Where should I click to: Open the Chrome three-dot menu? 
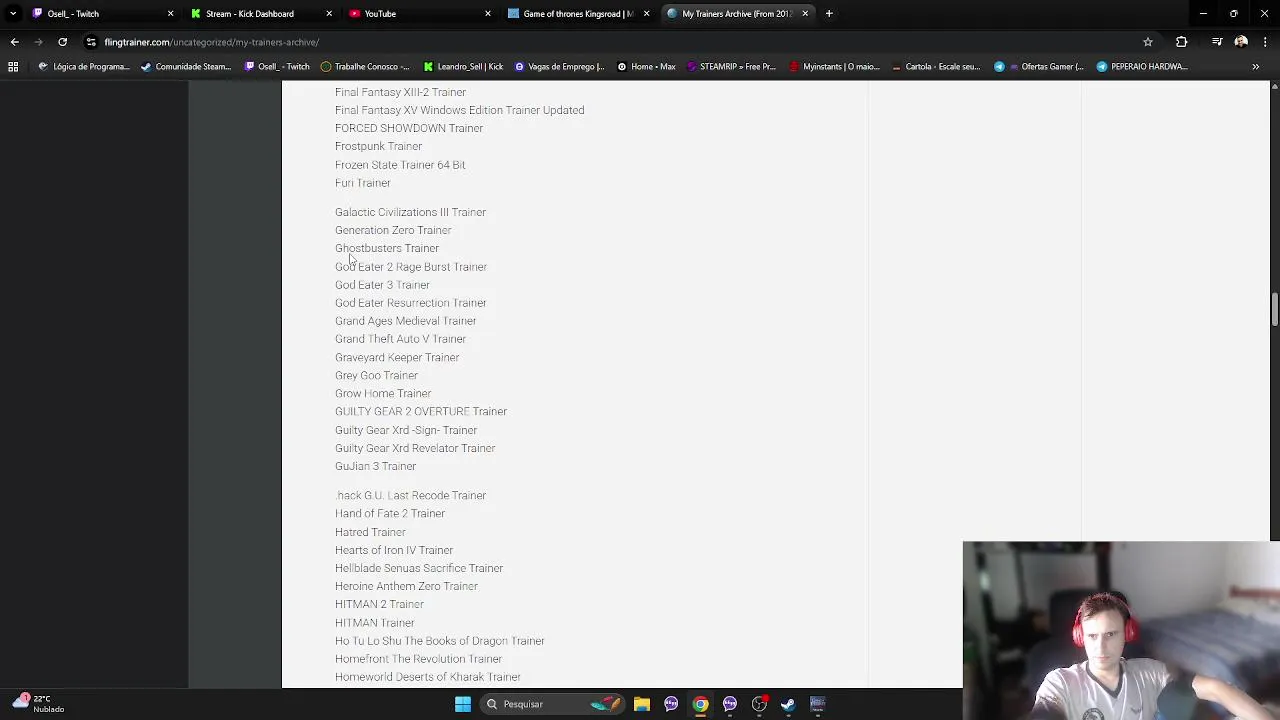click(x=1264, y=42)
